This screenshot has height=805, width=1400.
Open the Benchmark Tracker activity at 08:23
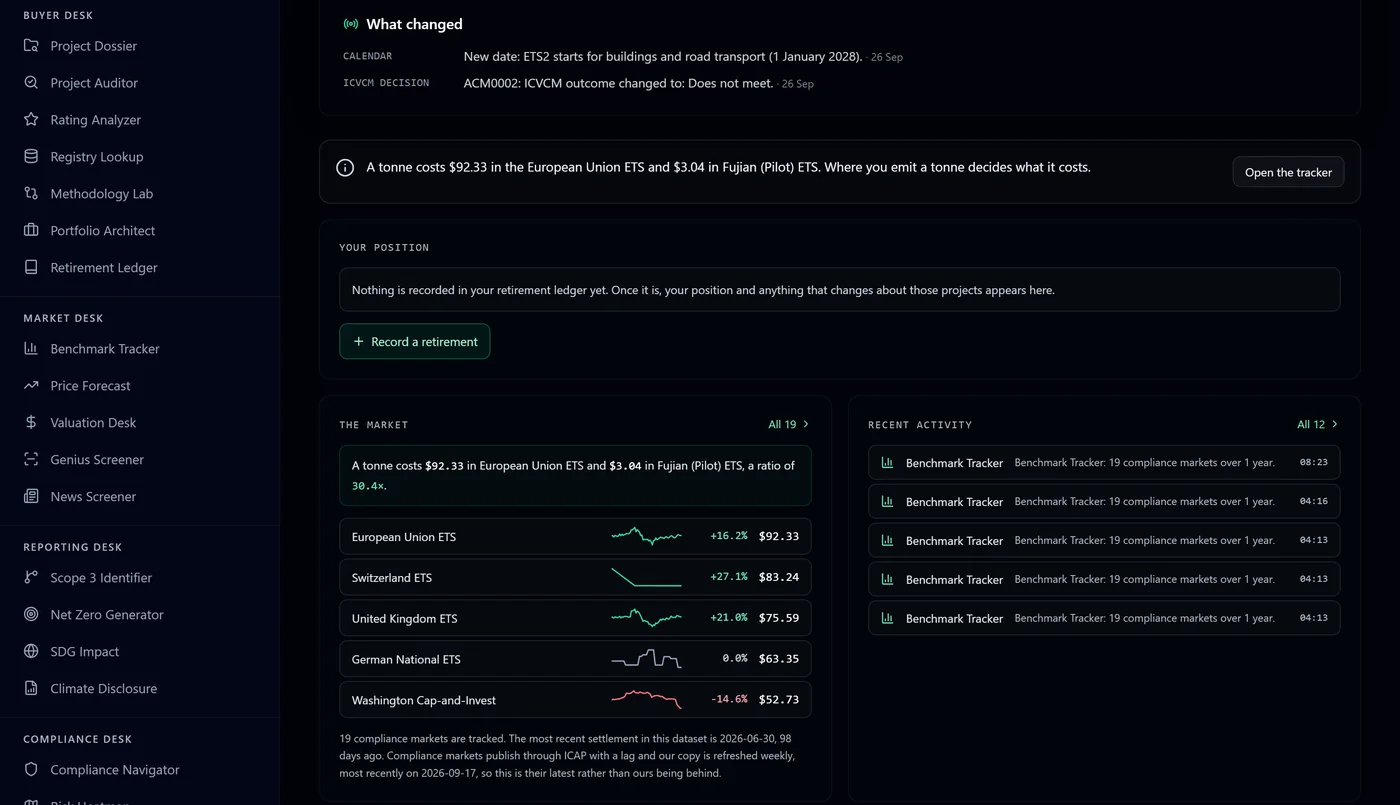click(1104, 462)
